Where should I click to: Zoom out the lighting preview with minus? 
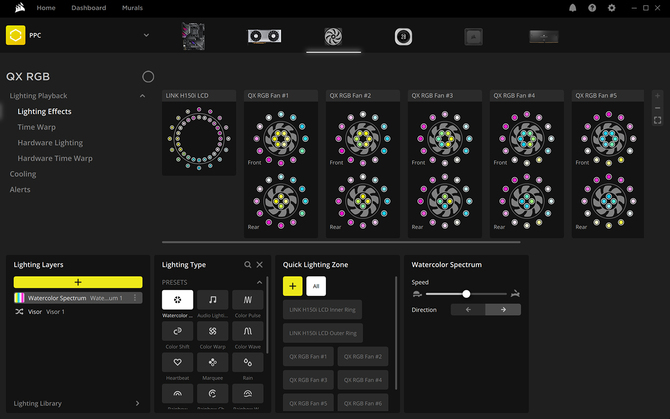(x=658, y=108)
